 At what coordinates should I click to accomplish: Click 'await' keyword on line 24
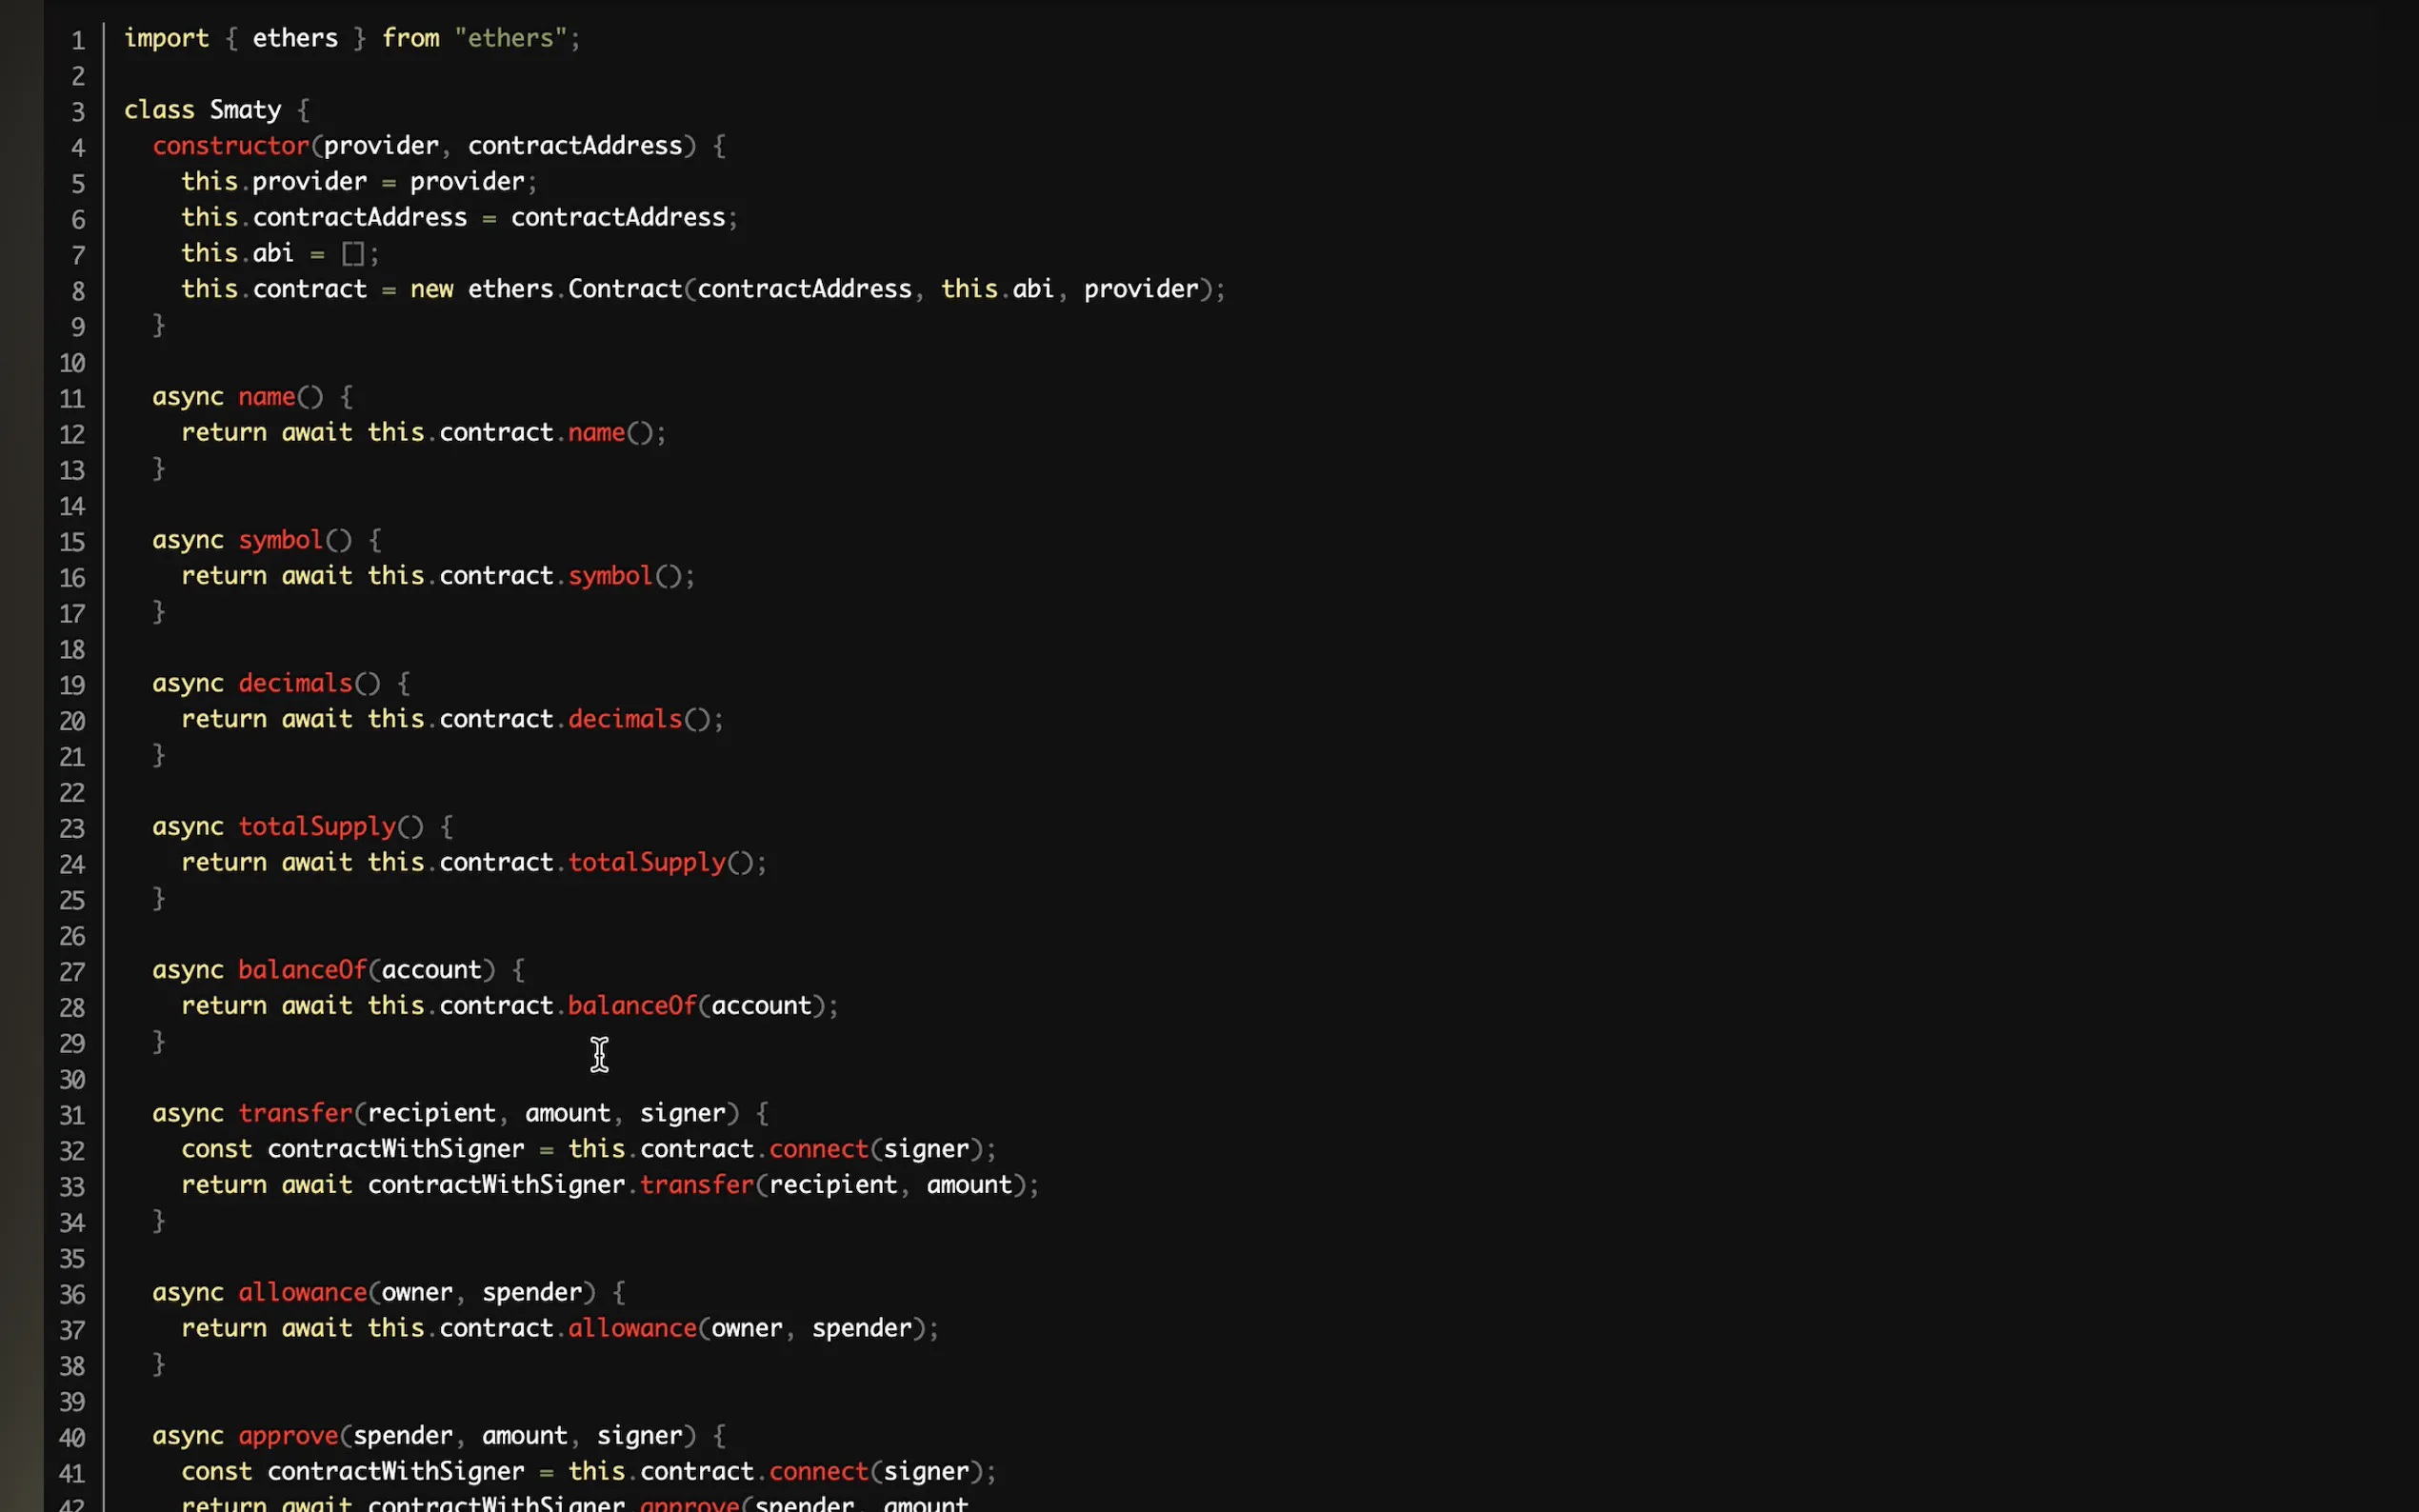point(317,863)
